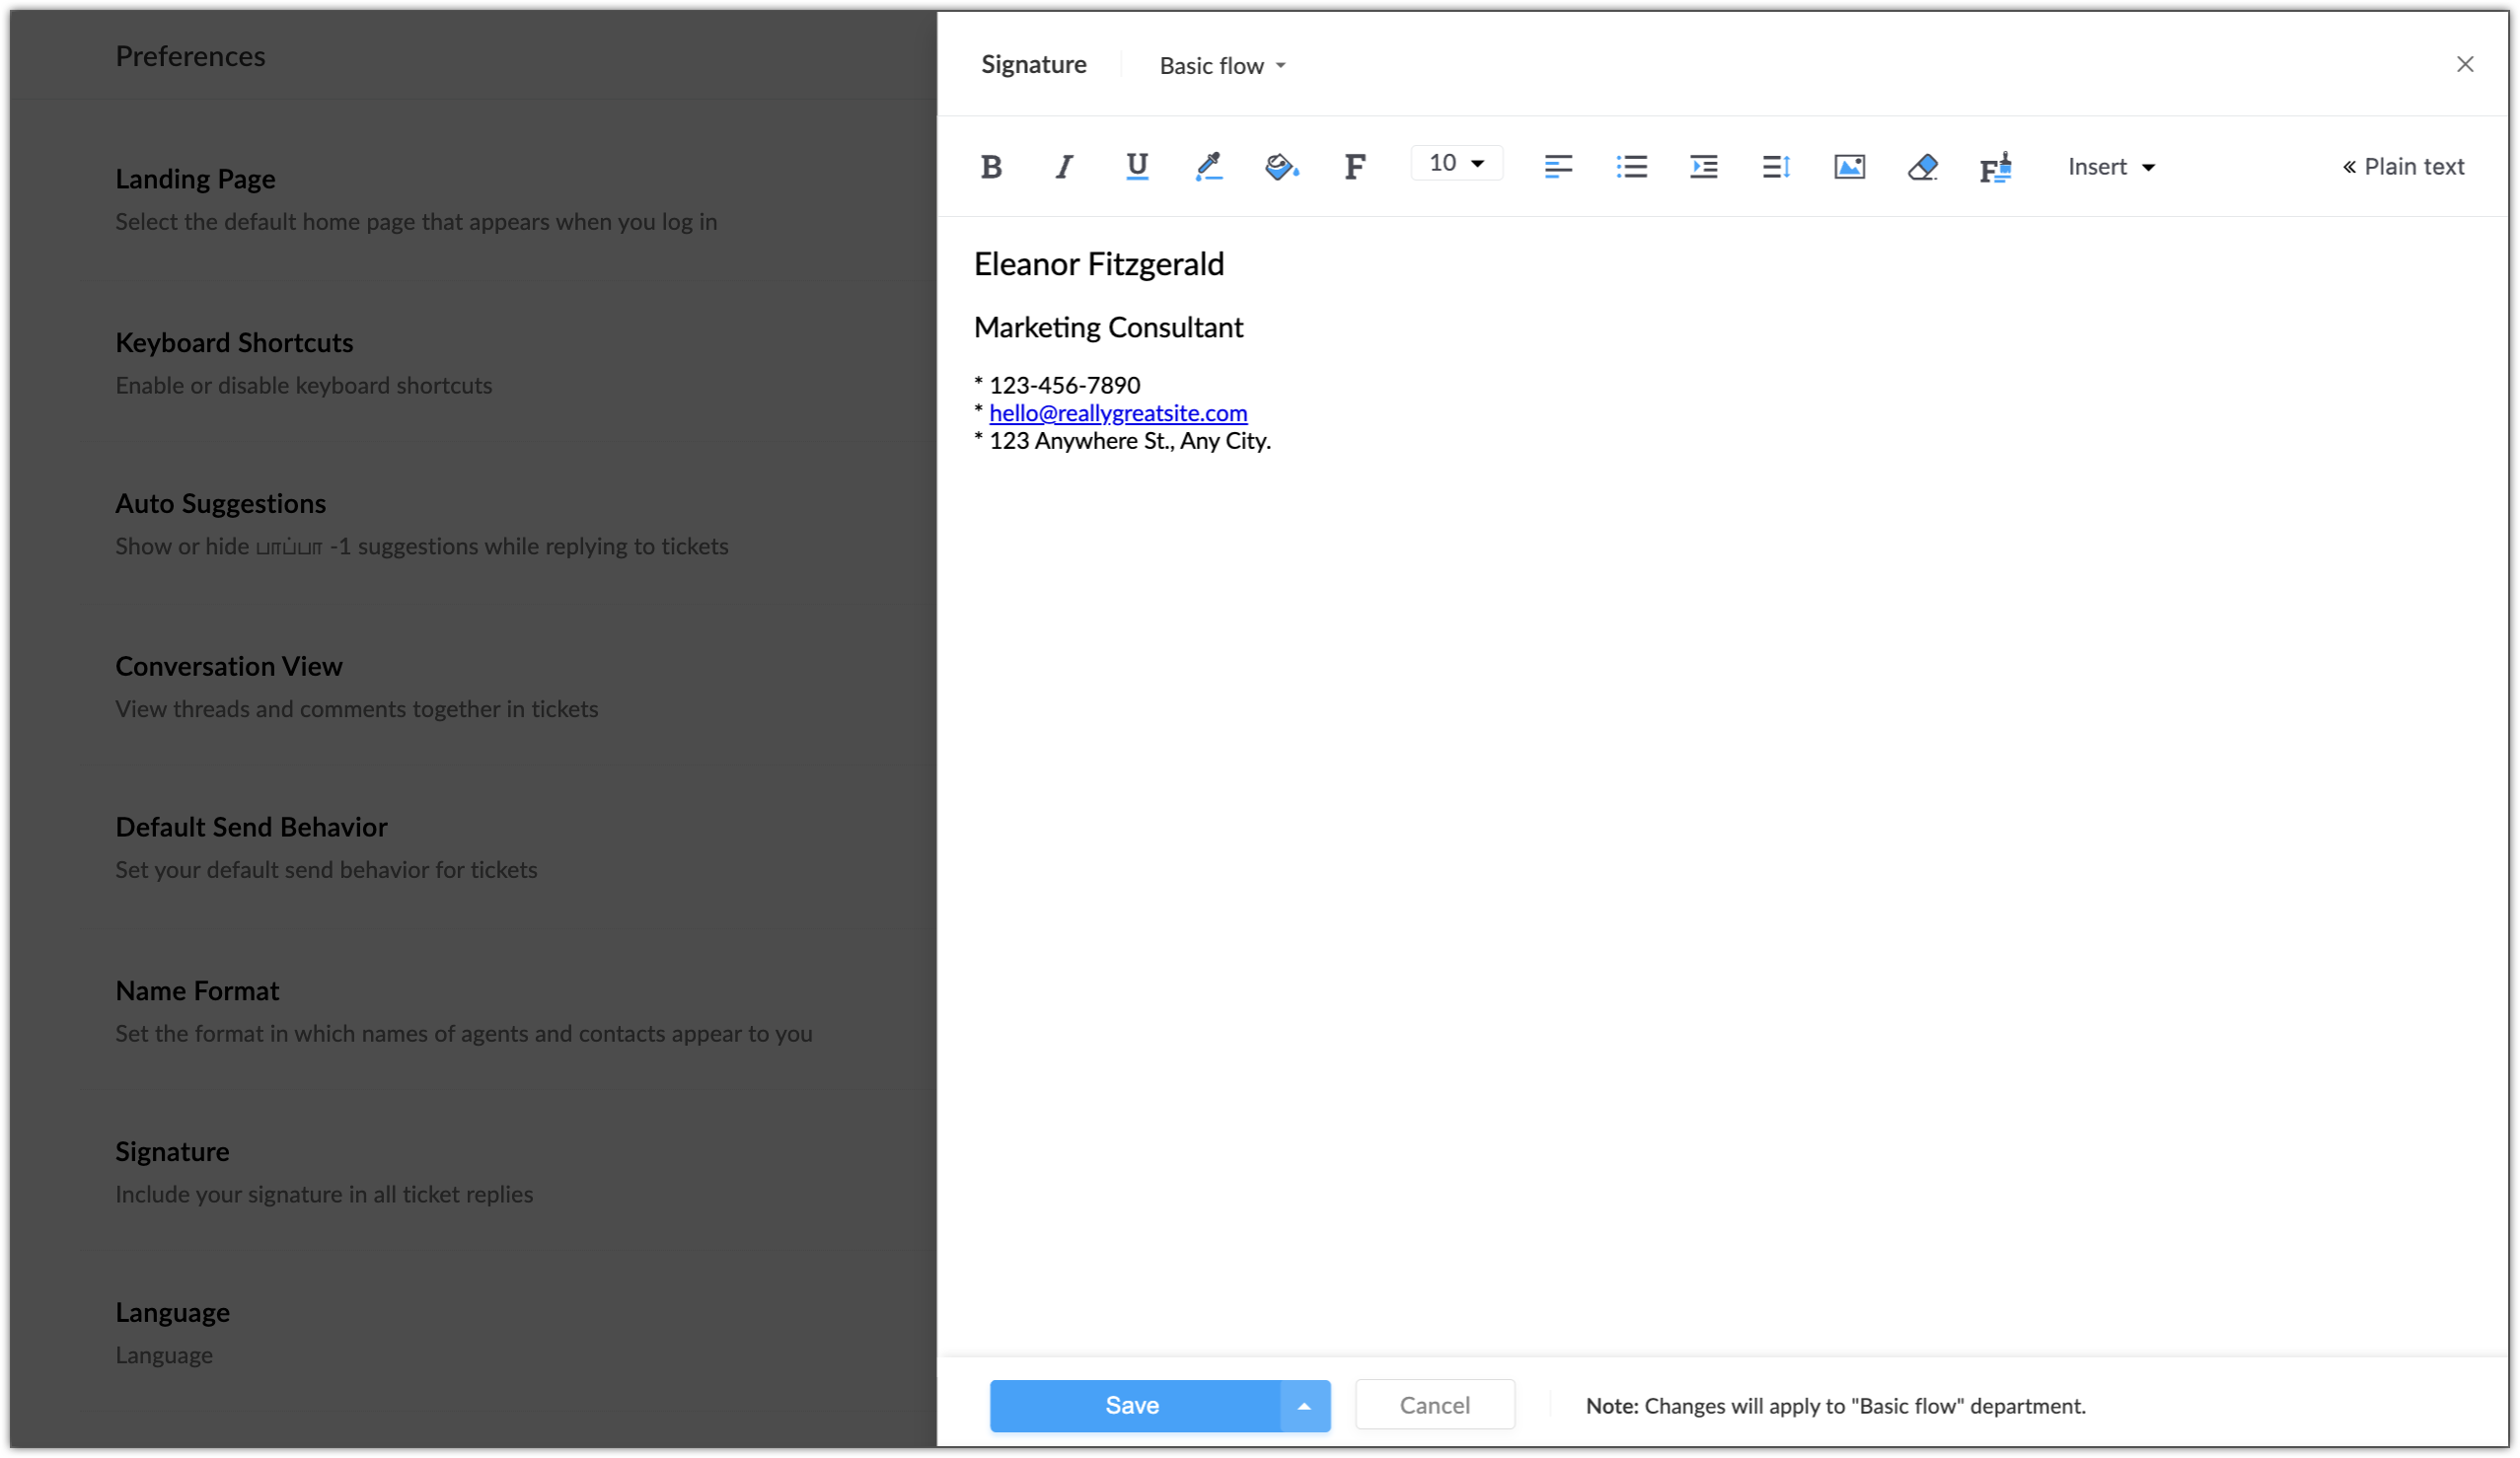Toggle bold formatting
Screen dimensions: 2520x1458
coord(990,167)
